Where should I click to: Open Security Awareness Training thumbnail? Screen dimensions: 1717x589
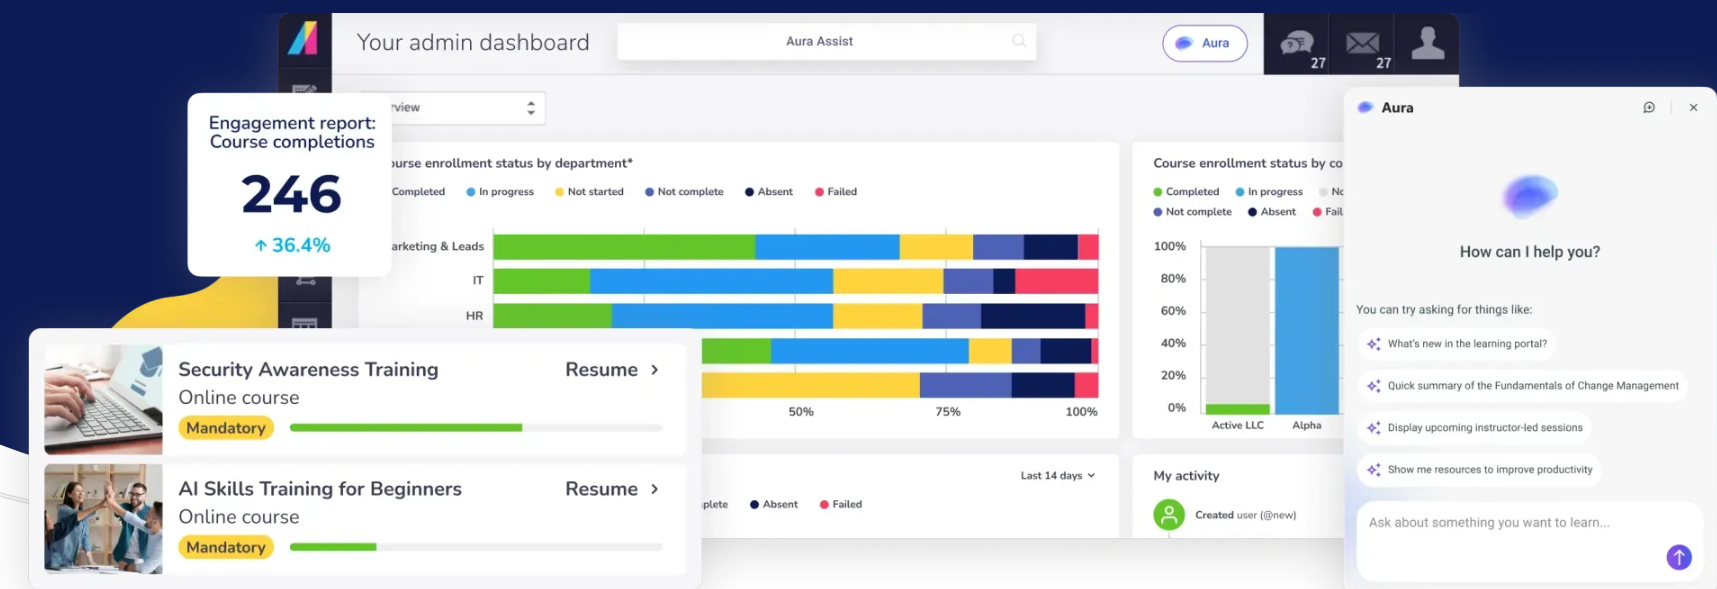(x=103, y=400)
